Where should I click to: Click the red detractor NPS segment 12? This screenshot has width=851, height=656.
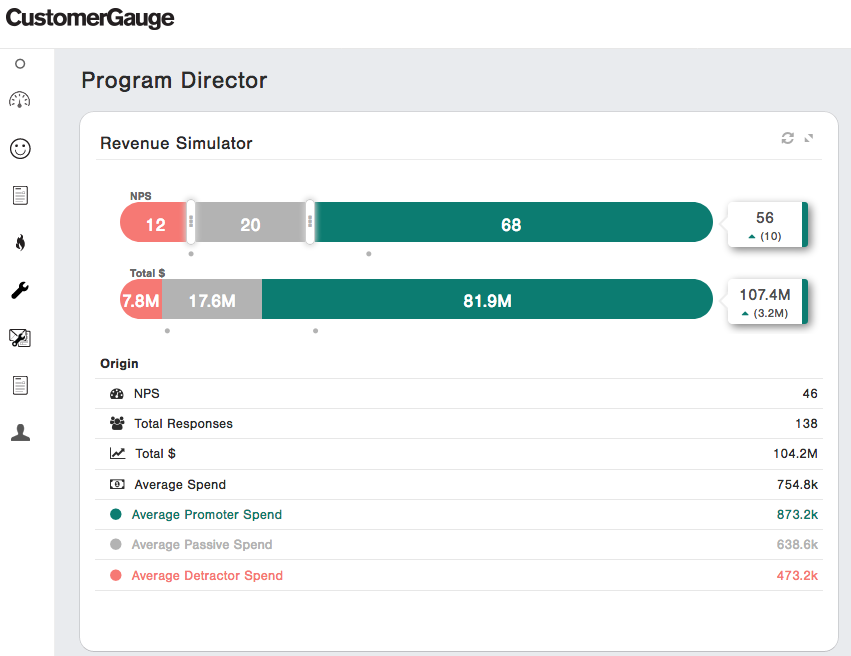[154, 224]
